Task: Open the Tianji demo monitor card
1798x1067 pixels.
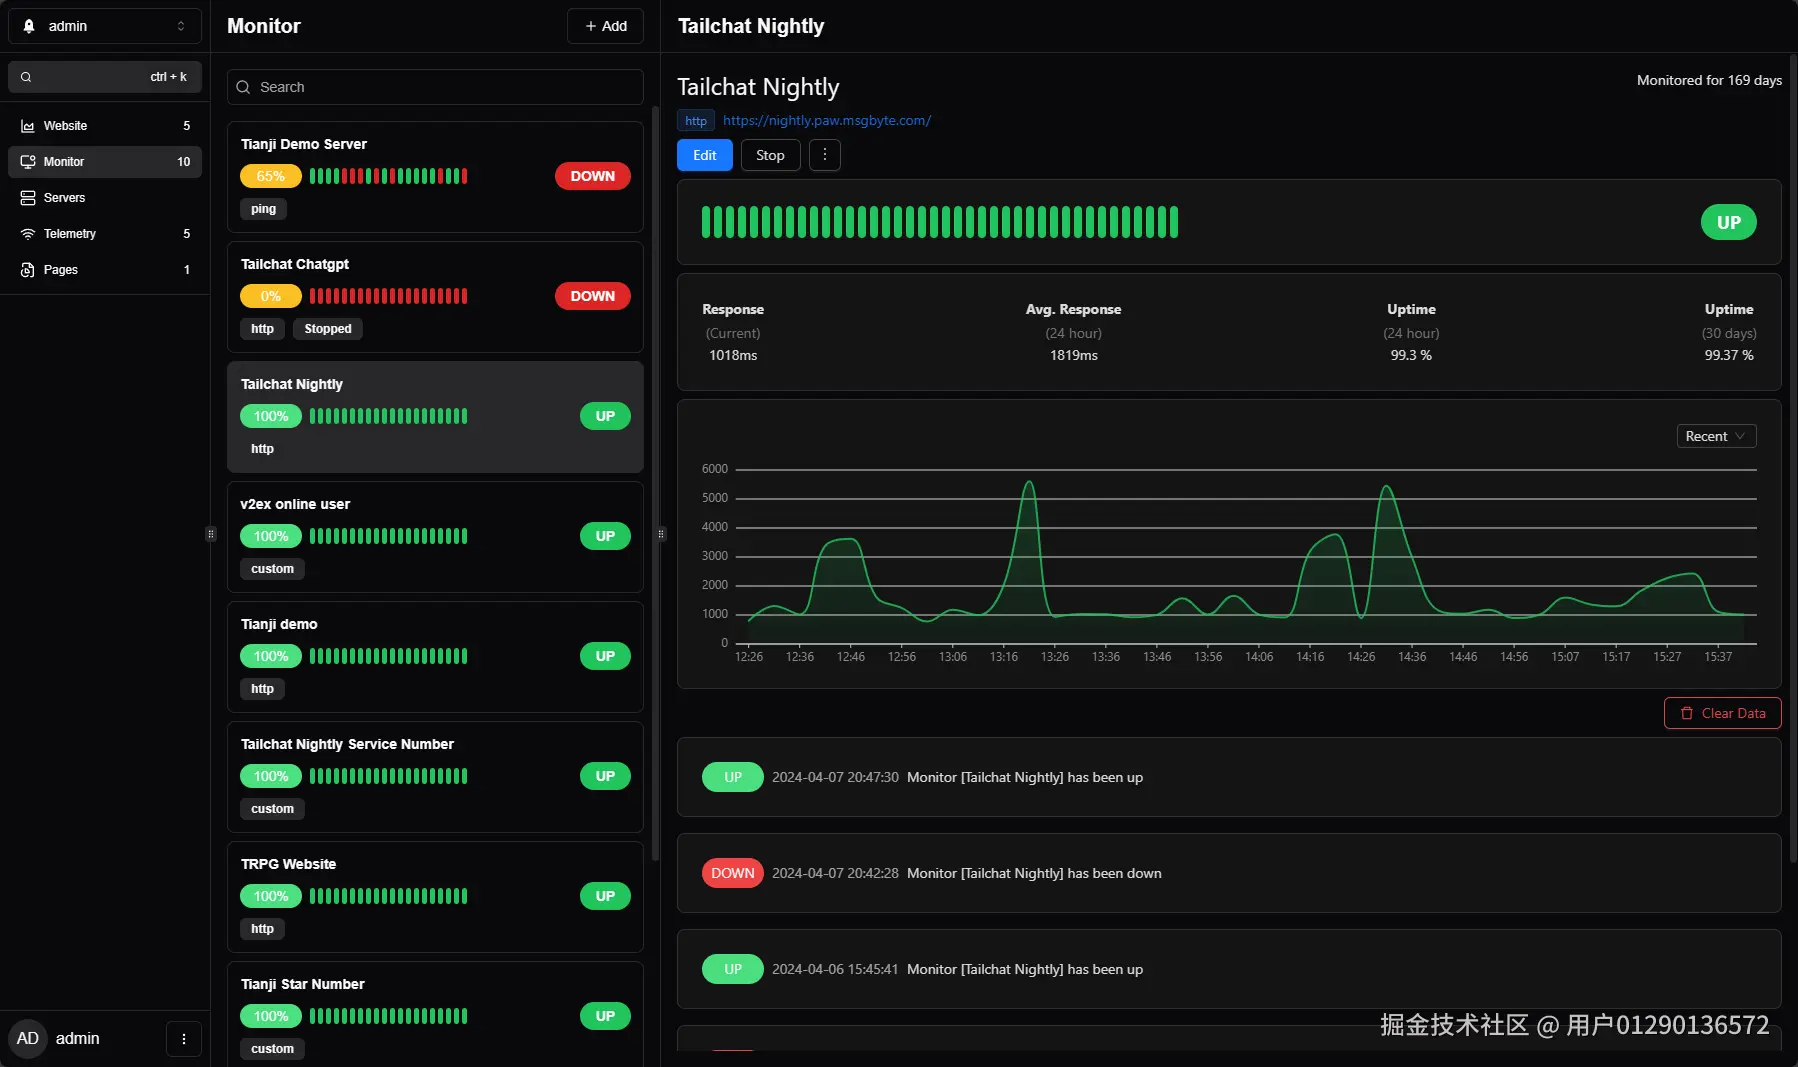Action: click(x=435, y=657)
